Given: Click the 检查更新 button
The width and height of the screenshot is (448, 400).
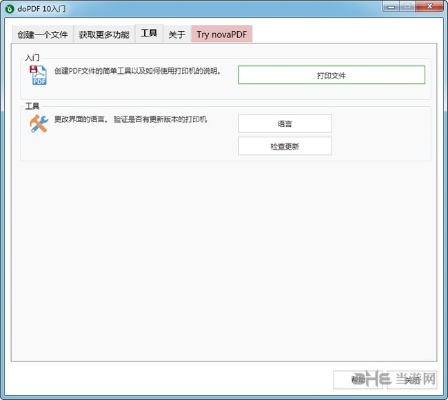Looking at the screenshot, I should click(x=285, y=146).
